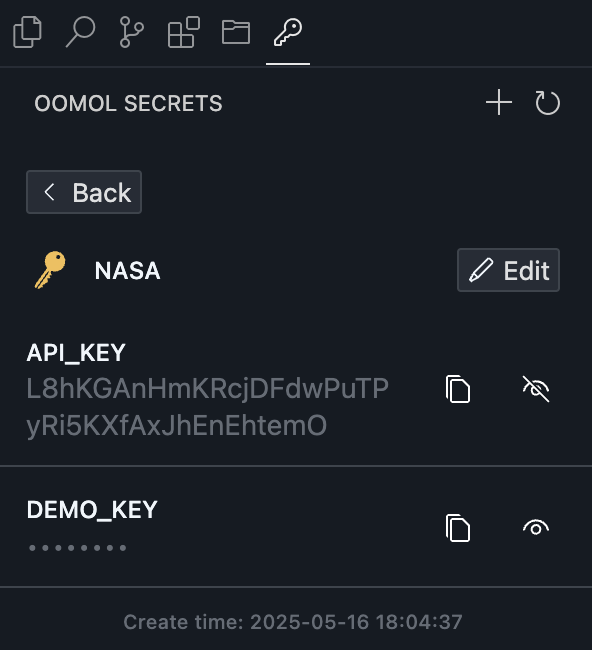Hide the API_KEY value
The width and height of the screenshot is (592, 650).
[x=536, y=389]
